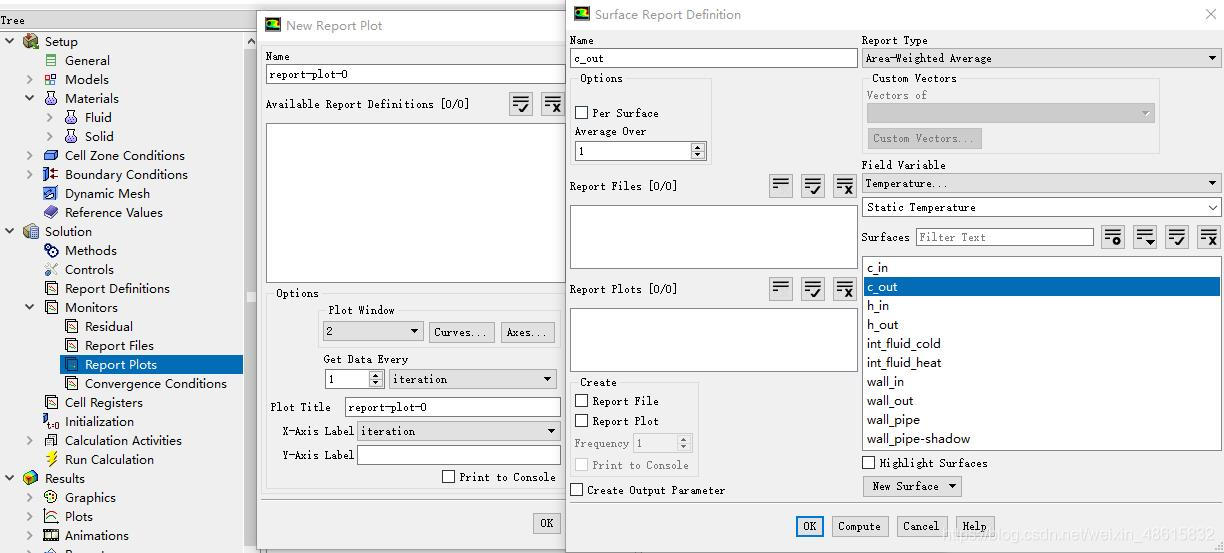Click the Run Calculation lightning icon
The image size is (1224, 553).
click(51, 460)
